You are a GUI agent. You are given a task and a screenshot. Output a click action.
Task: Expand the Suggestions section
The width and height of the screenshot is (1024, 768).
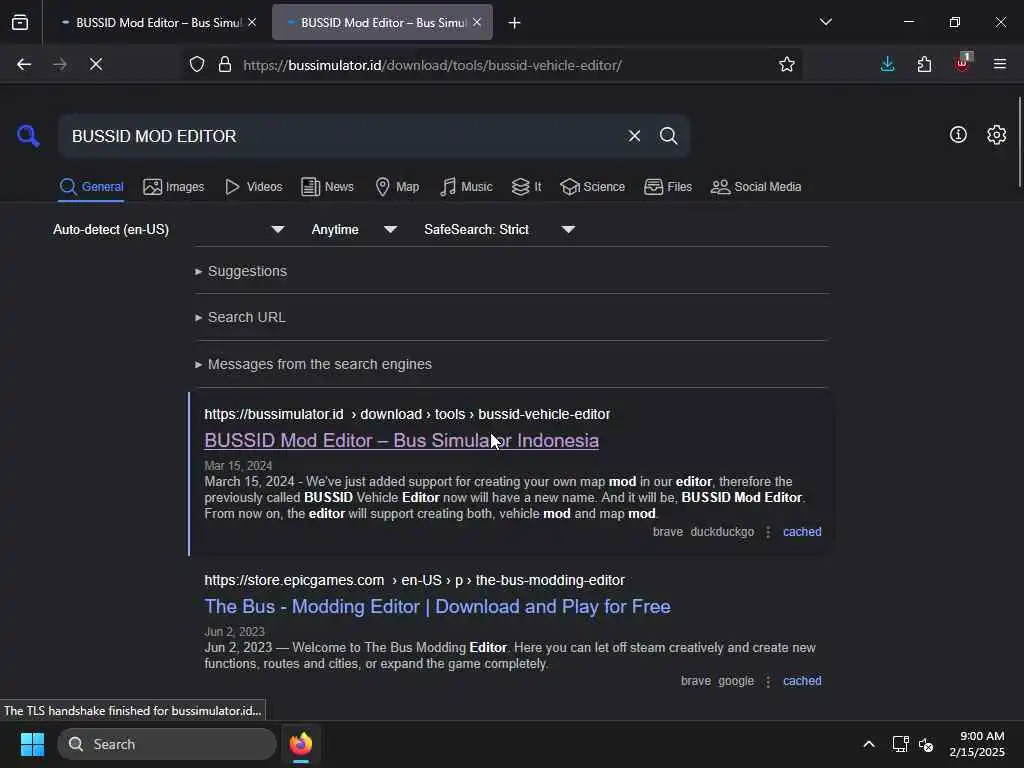[x=241, y=271]
